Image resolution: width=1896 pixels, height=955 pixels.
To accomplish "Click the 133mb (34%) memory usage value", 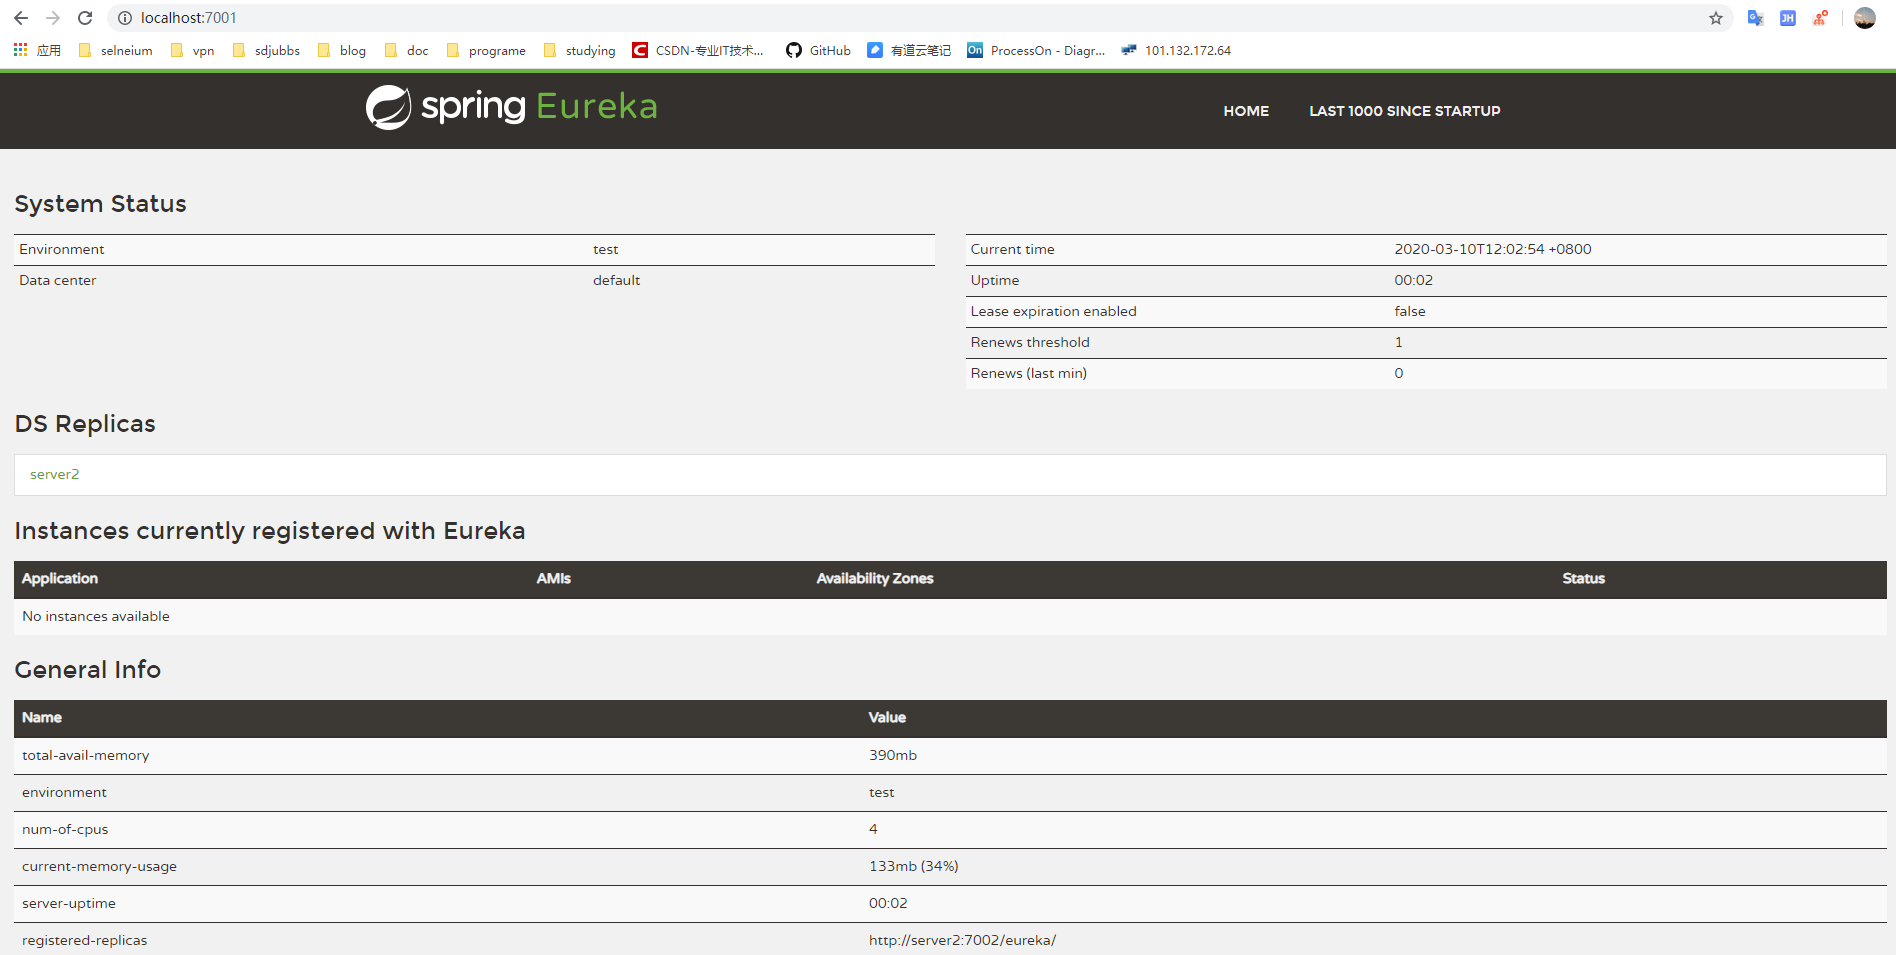I will [914, 866].
